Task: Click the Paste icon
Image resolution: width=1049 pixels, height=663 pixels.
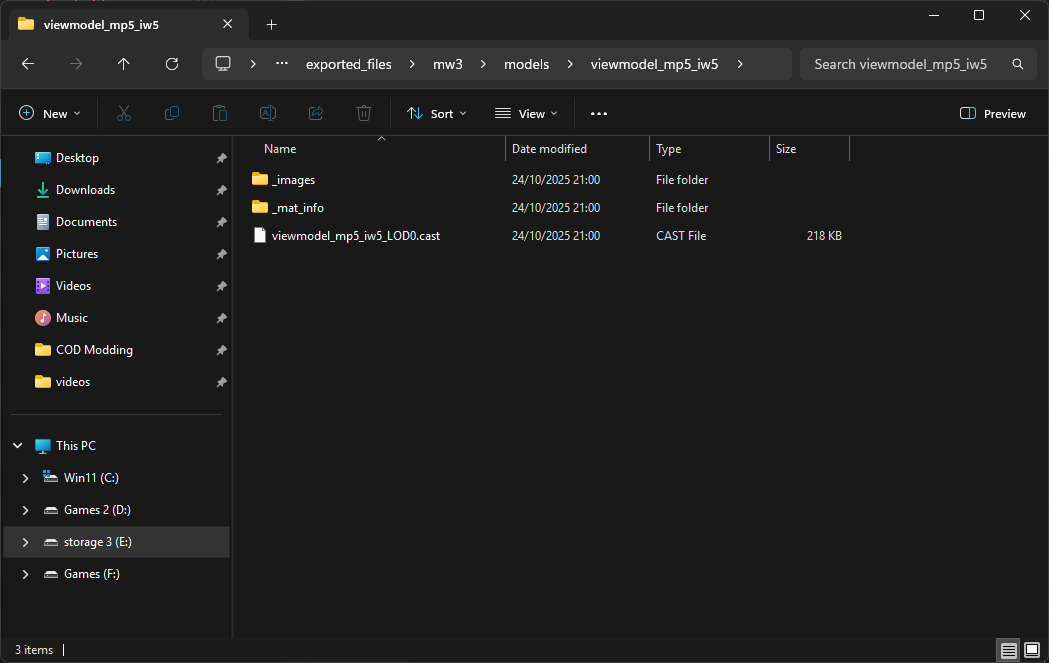Action: point(219,113)
